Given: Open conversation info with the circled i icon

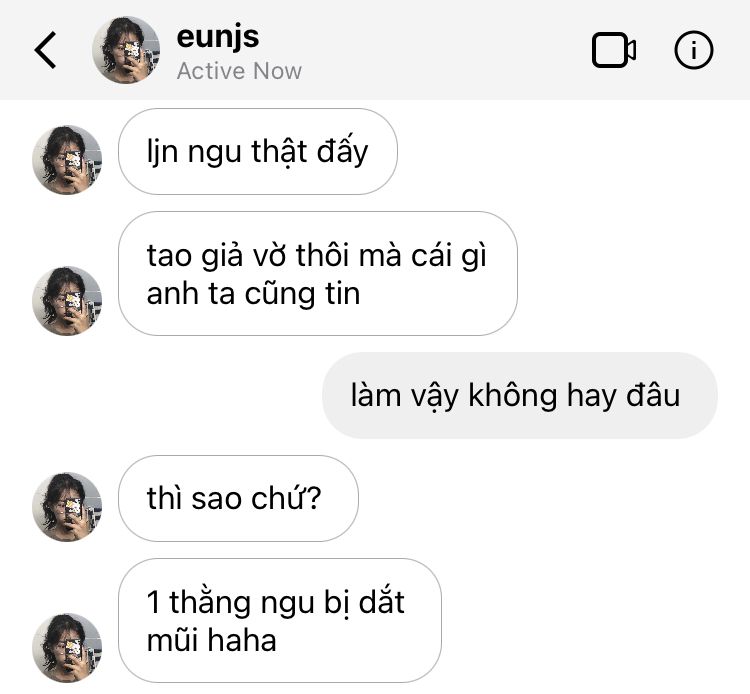Looking at the screenshot, I should (694, 50).
